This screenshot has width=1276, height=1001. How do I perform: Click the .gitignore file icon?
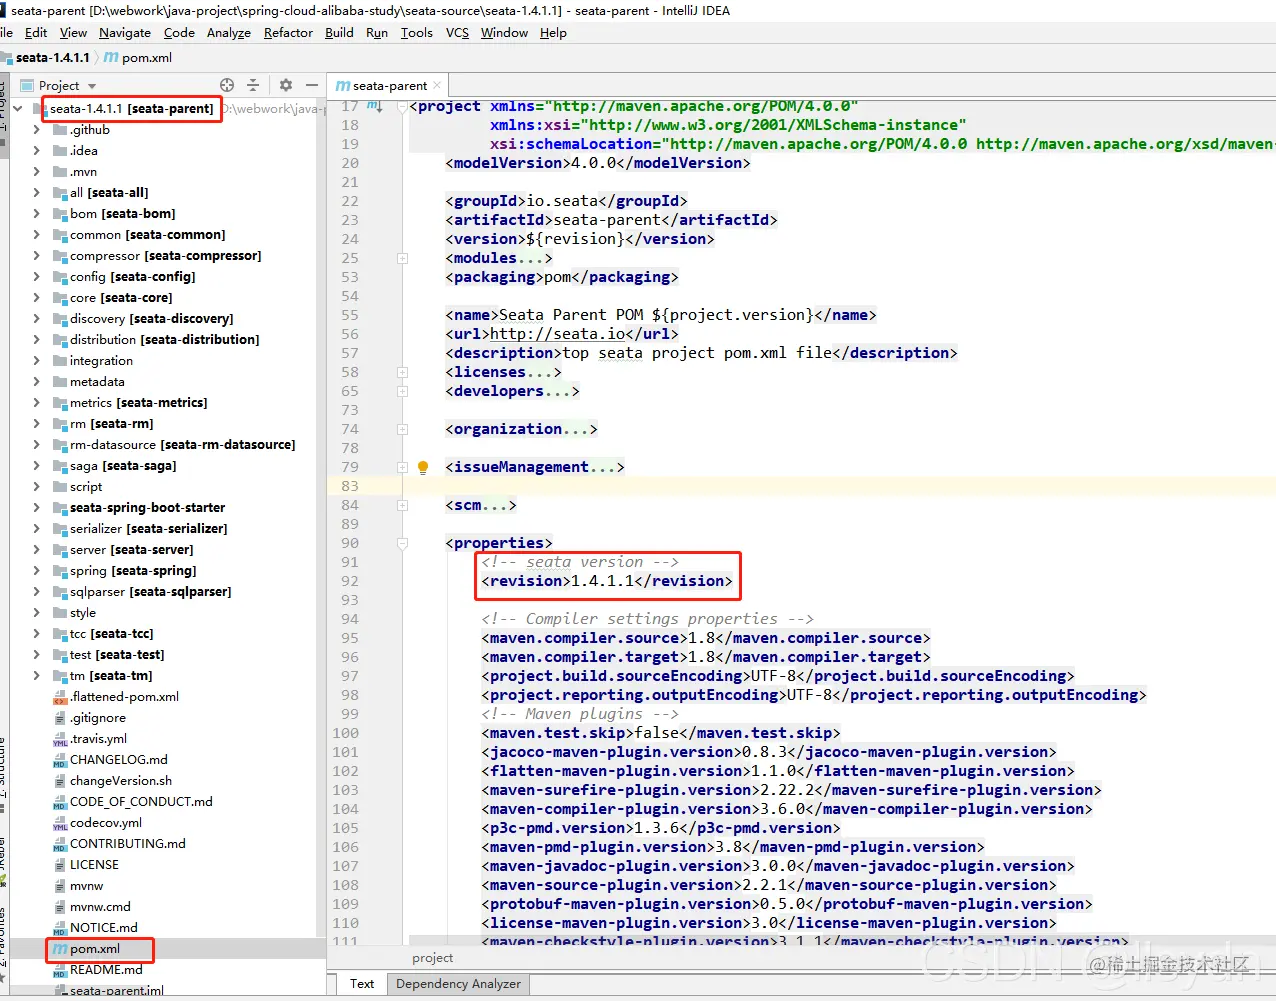coord(60,718)
